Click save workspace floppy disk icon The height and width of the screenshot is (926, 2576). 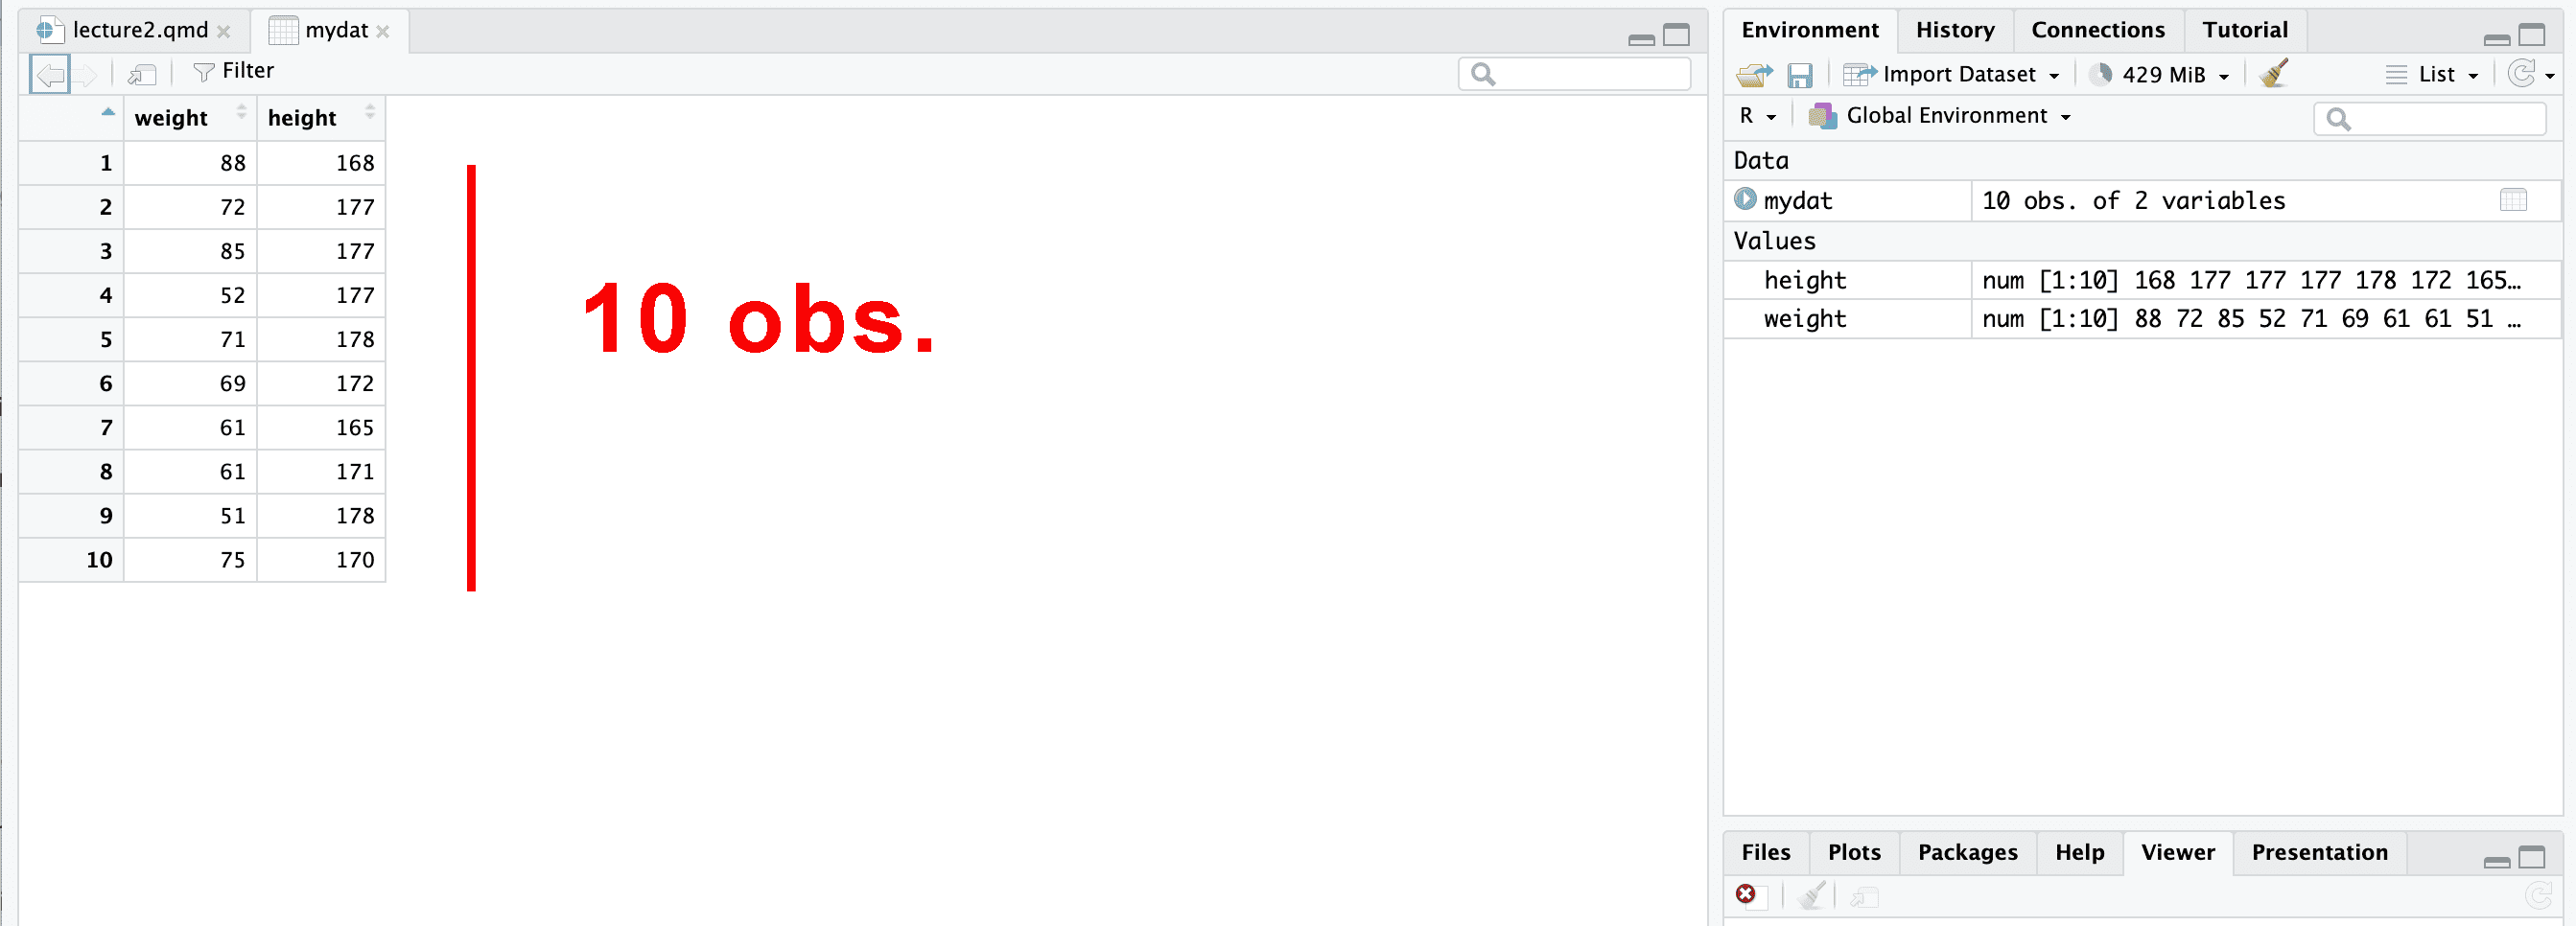[1799, 75]
